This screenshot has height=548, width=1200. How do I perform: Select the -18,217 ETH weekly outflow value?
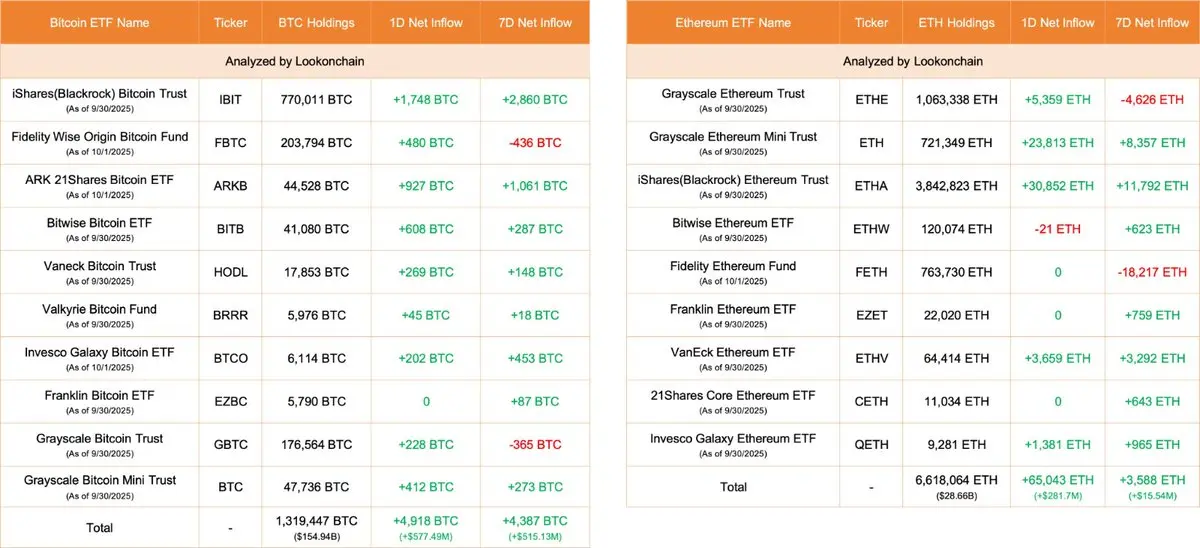(1153, 272)
